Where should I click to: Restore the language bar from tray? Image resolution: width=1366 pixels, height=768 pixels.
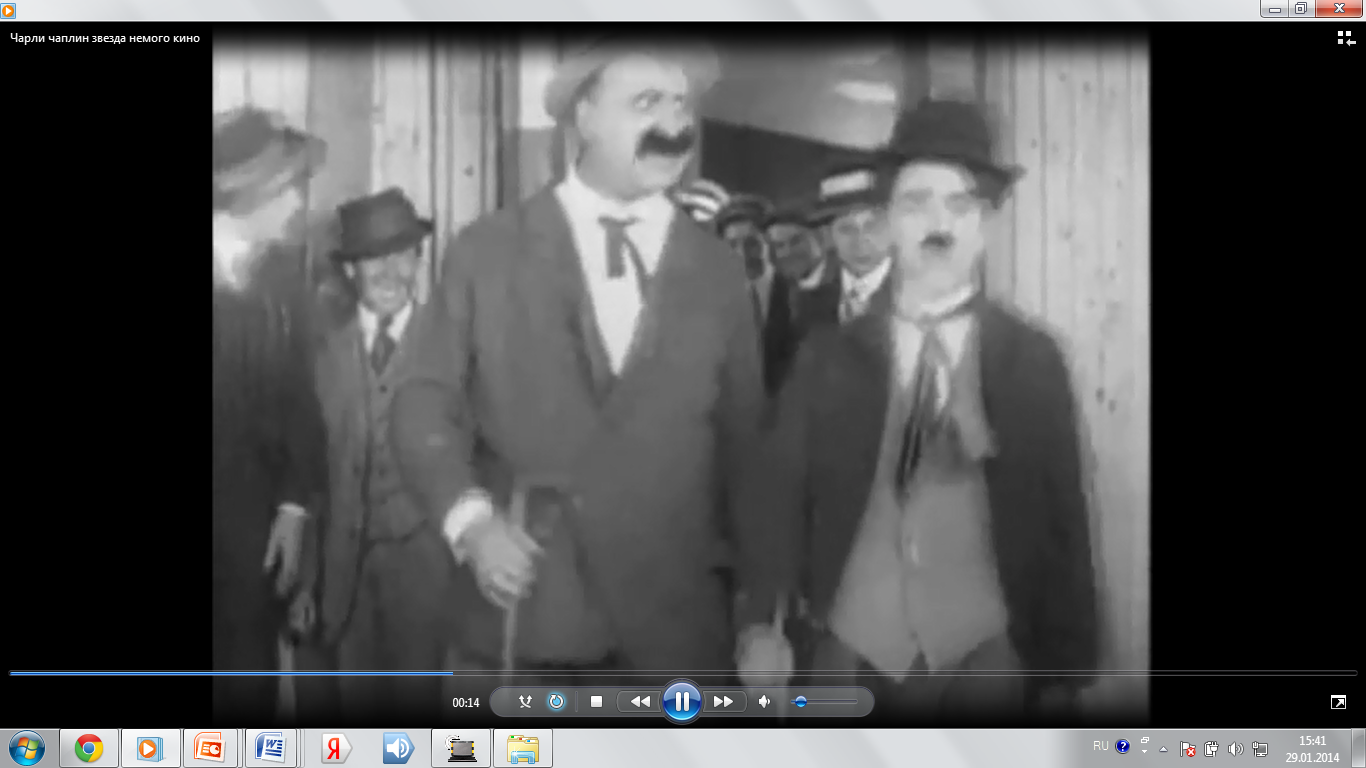click(1145, 741)
